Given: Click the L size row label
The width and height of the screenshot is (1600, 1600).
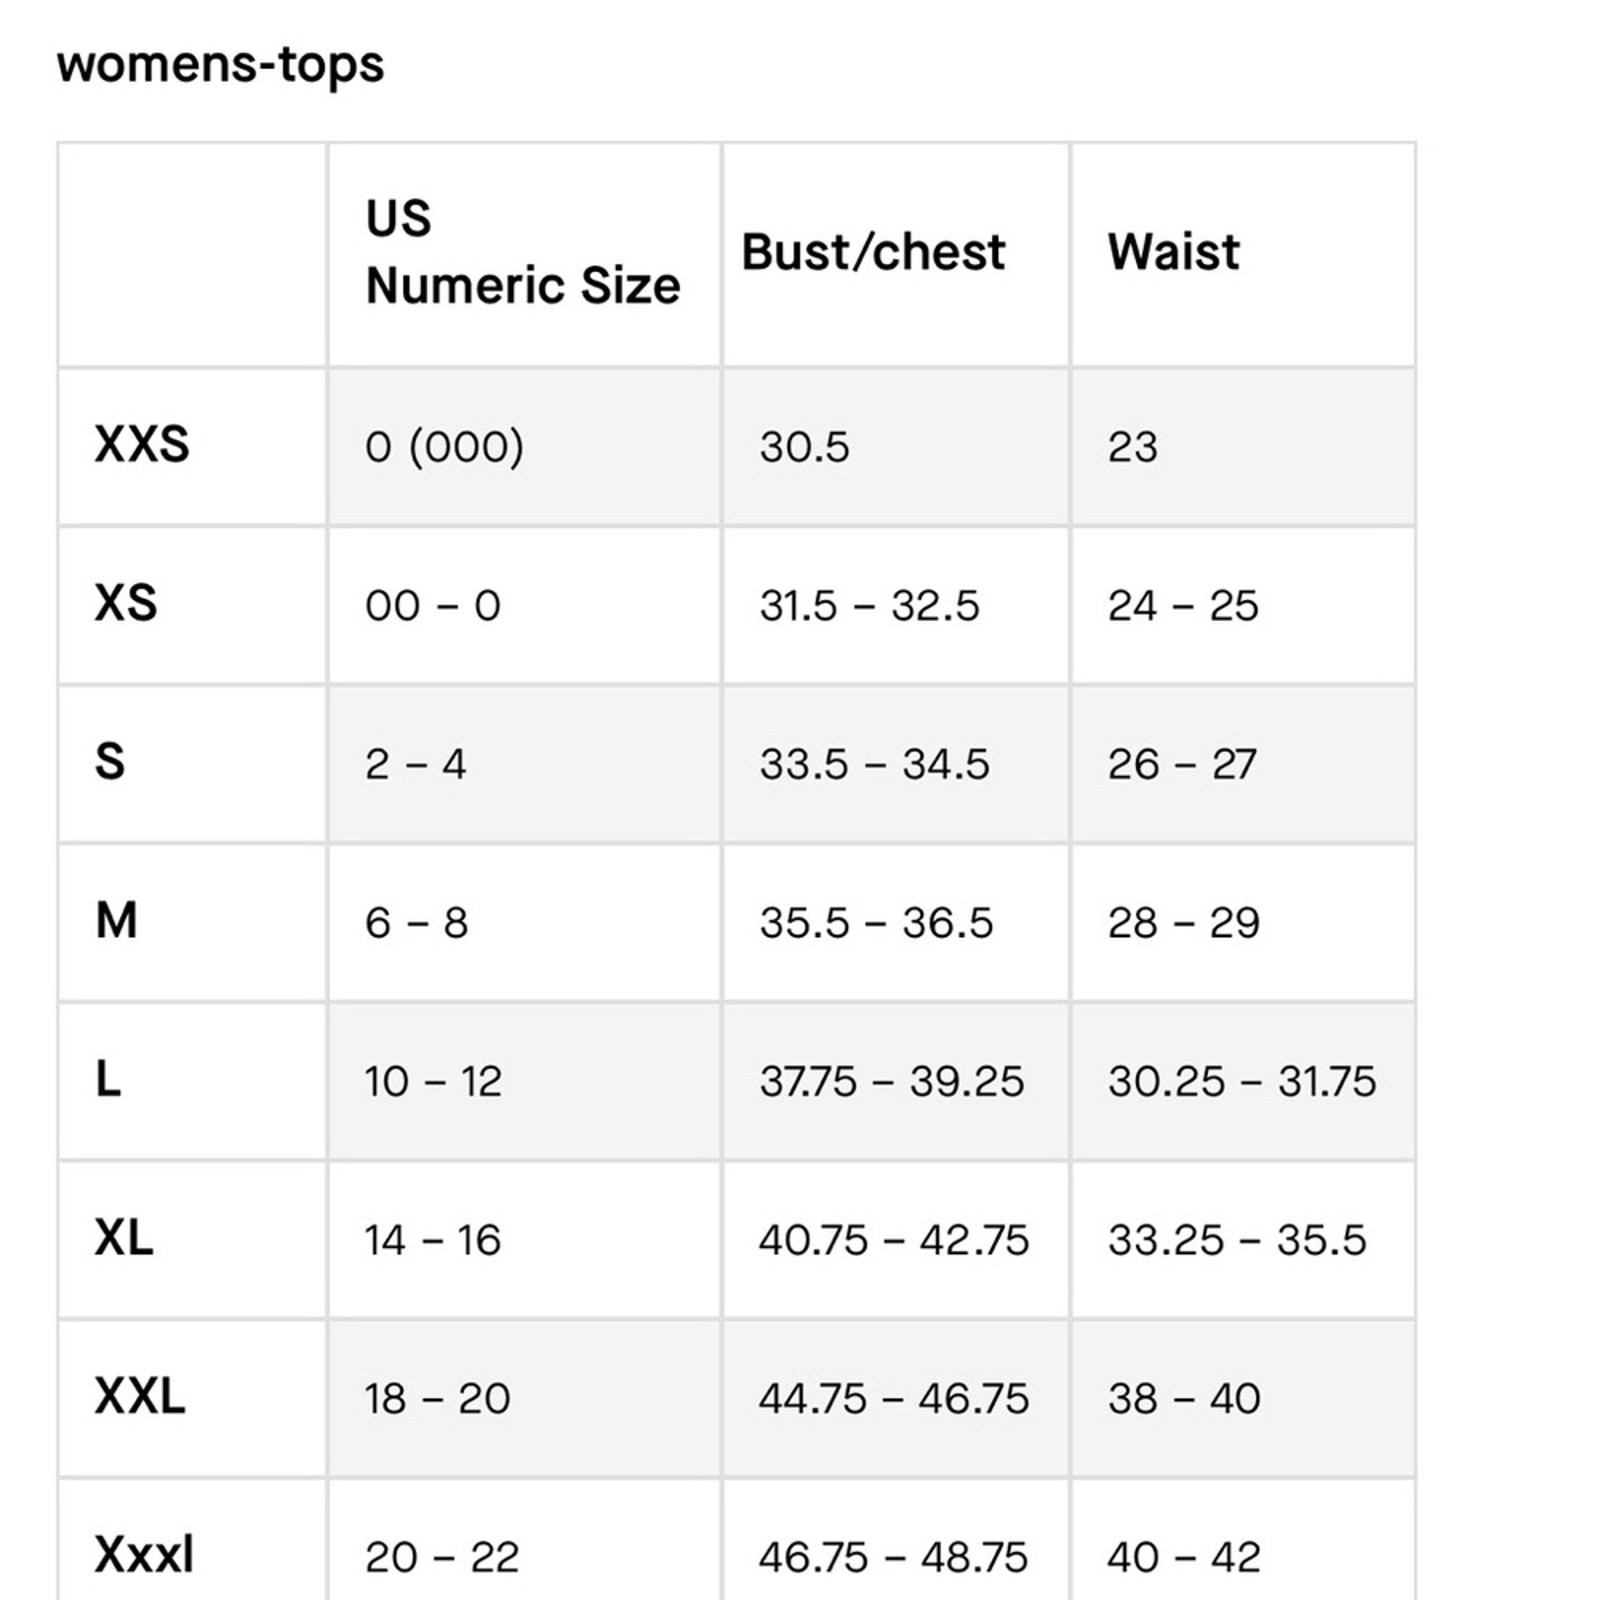Looking at the screenshot, I should pyautogui.click(x=108, y=1079).
